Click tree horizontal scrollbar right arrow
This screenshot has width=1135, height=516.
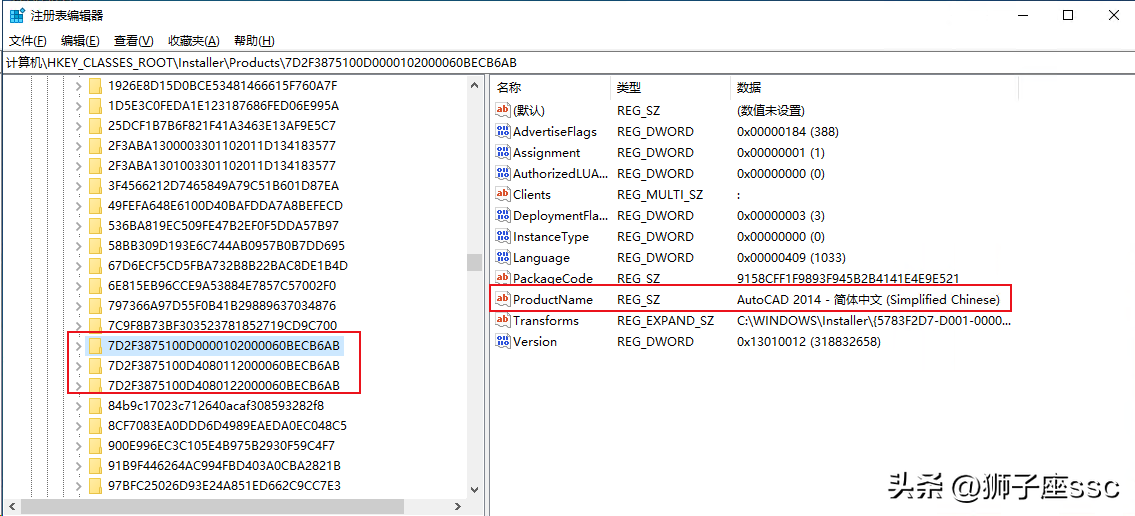(x=459, y=506)
